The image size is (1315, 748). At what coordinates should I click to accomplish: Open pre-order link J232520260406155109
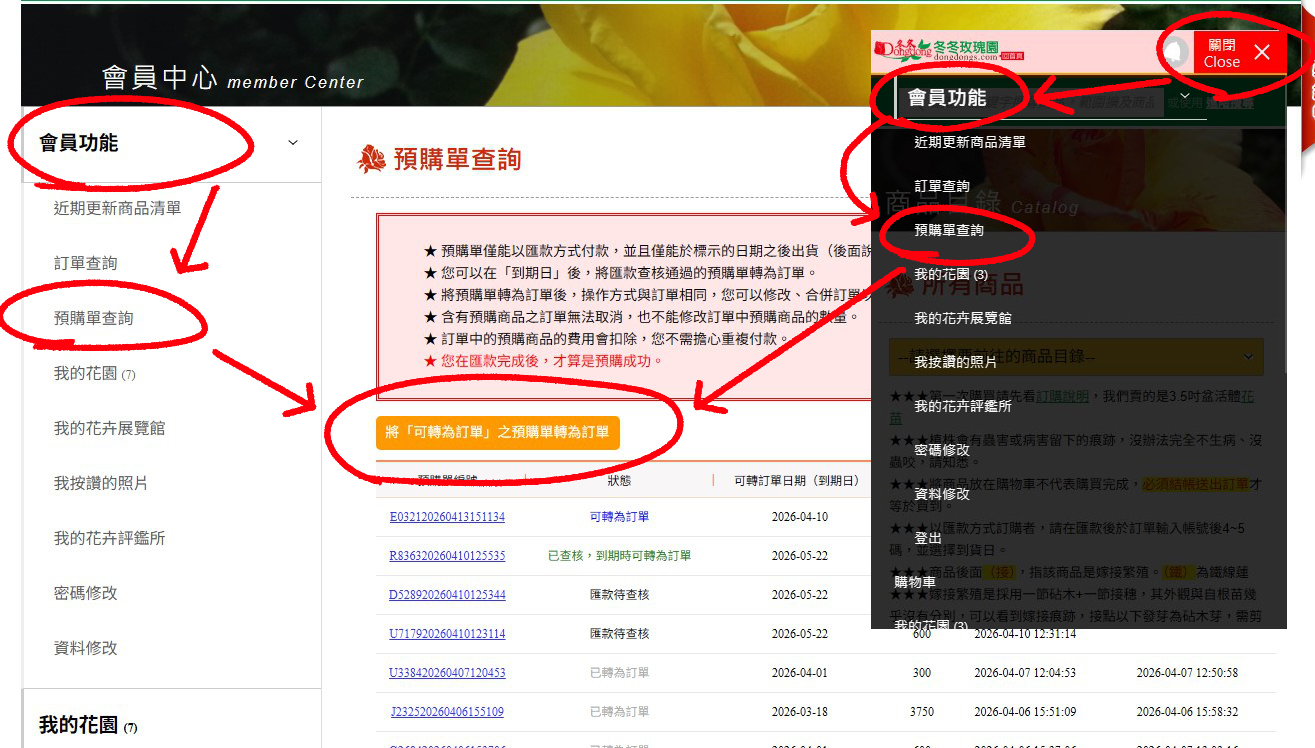coord(447,712)
